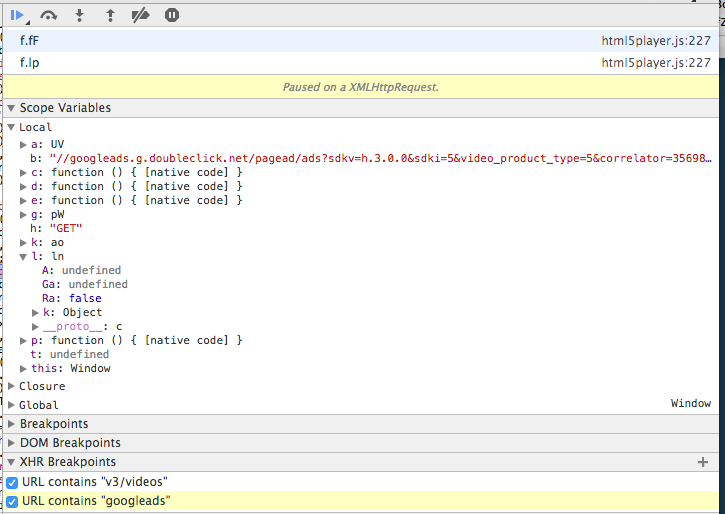The width and height of the screenshot is (725, 514).
Task: Expand variable p function
Action: coord(23,341)
